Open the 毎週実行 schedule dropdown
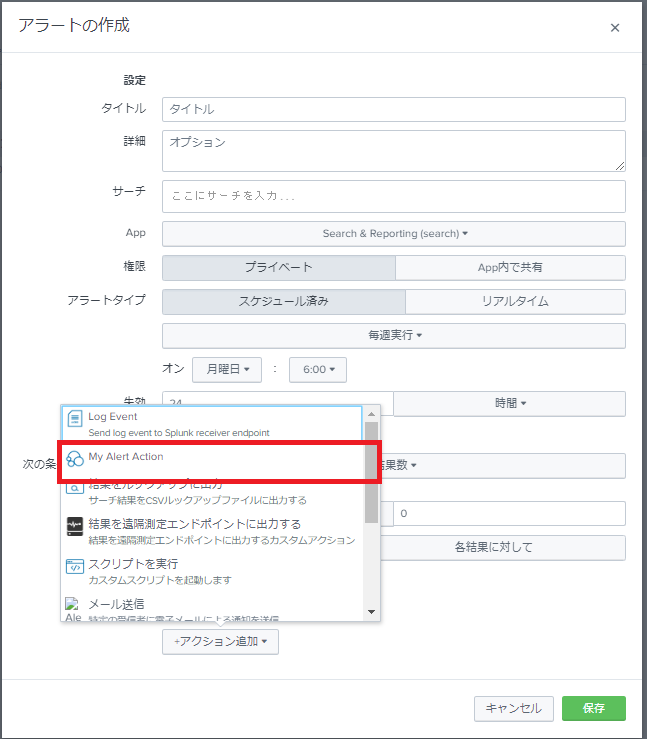Screen dimensions: 647x739 (394, 336)
